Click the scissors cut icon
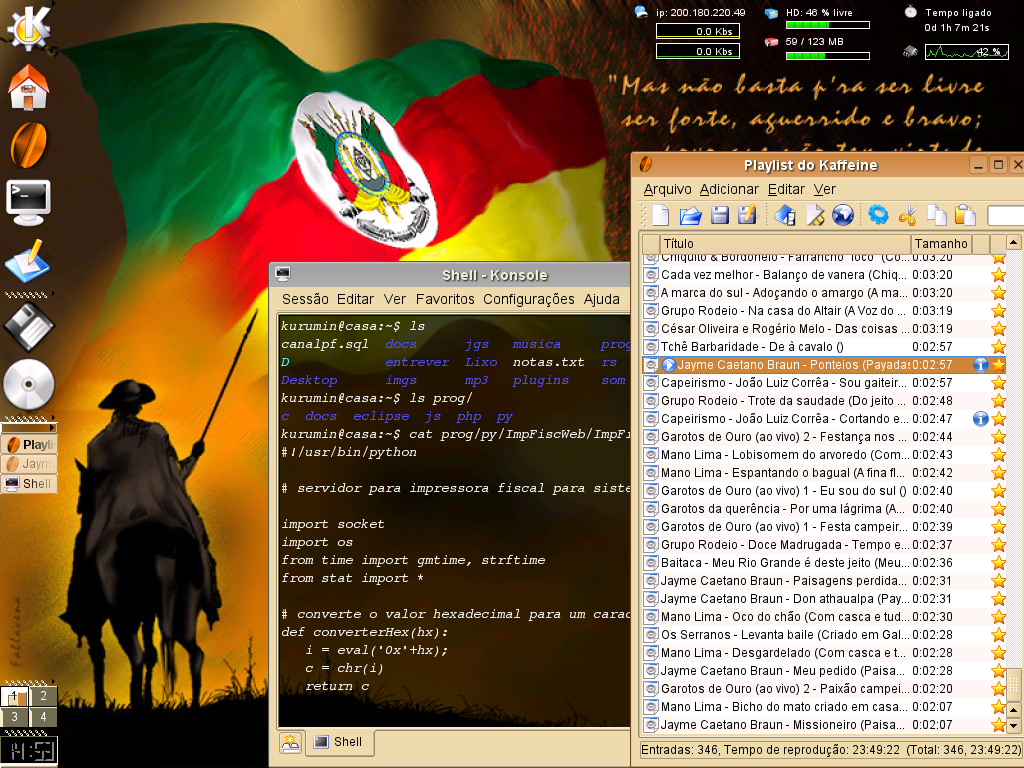 point(908,215)
